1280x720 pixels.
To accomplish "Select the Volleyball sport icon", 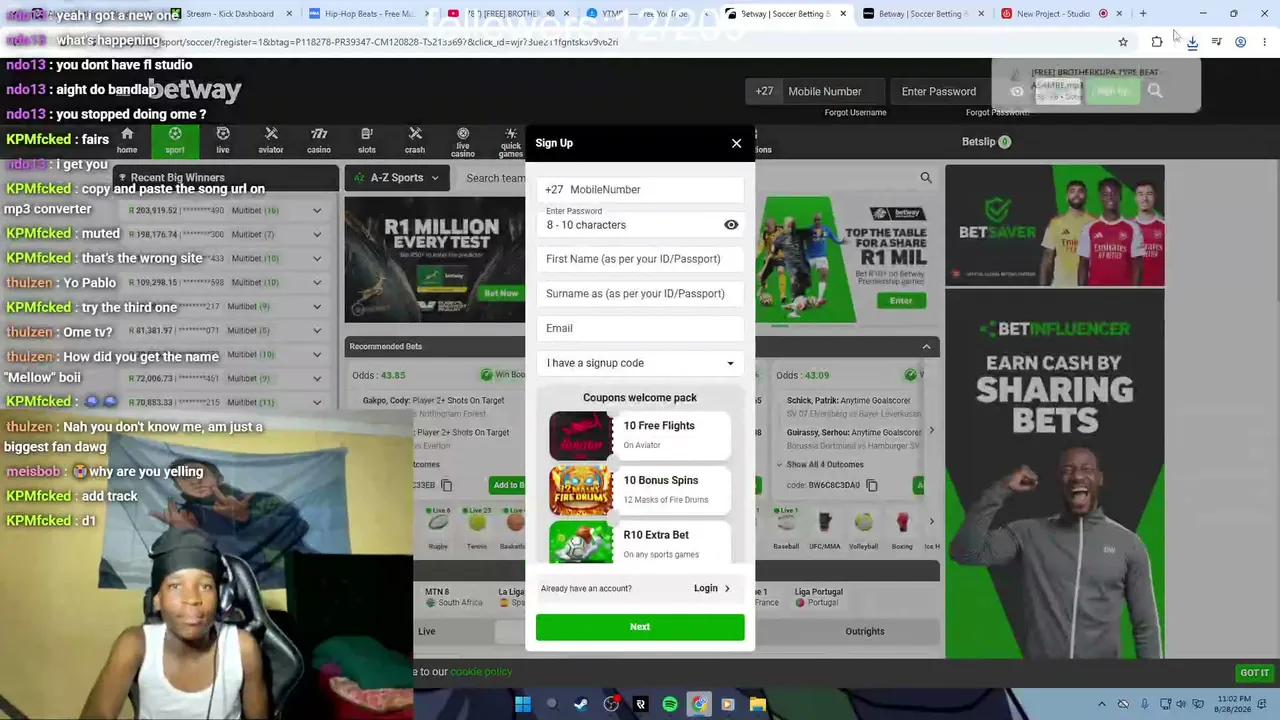I will pyautogui.click(x=863, y=530).
